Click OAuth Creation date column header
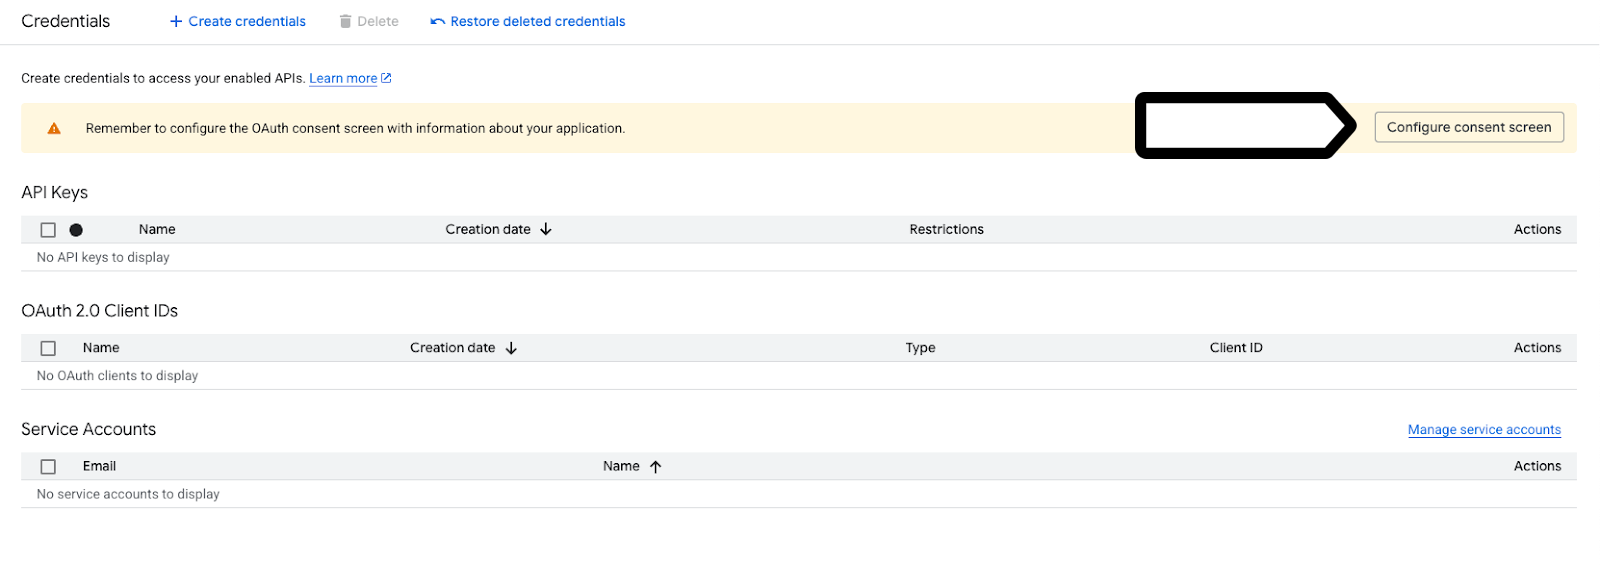Image resolution: width=1600 pixels, height=565 pixels. click(452, 347)
